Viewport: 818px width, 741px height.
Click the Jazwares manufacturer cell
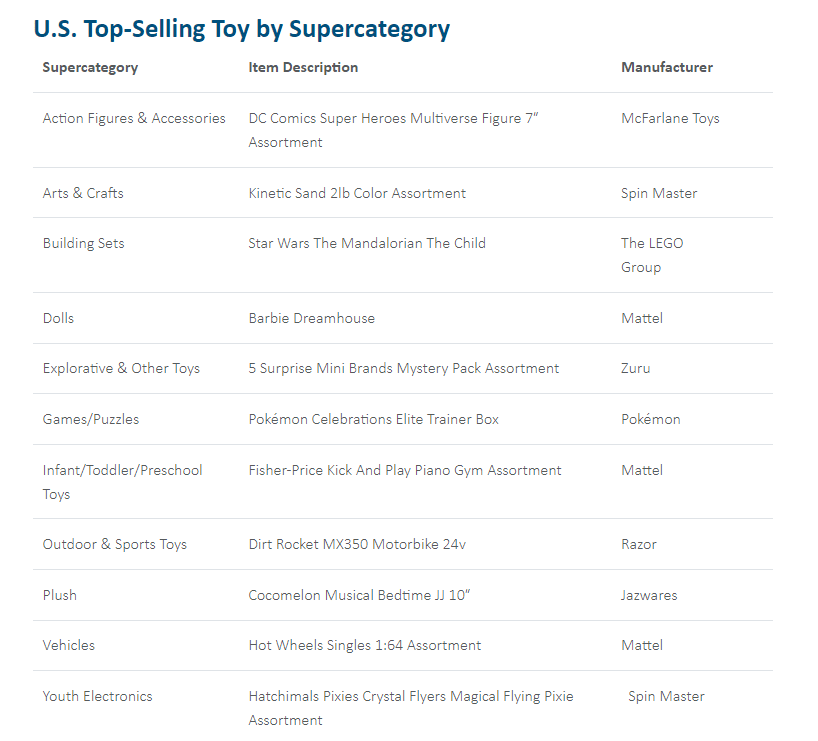click(x=649, y=595)
